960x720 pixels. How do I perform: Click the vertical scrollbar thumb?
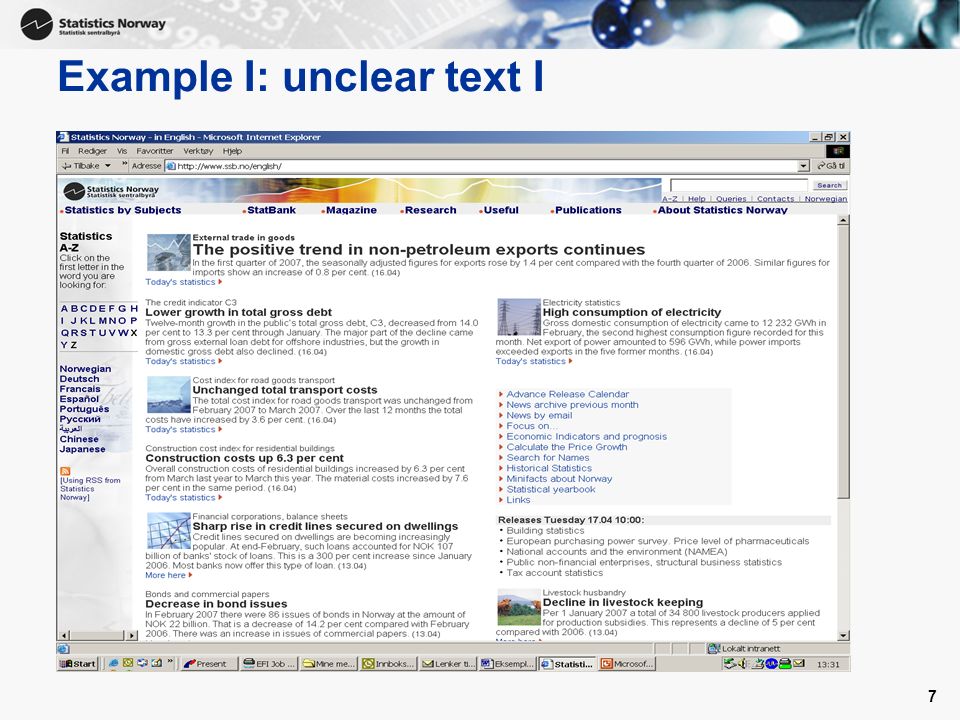click(844, 361)
